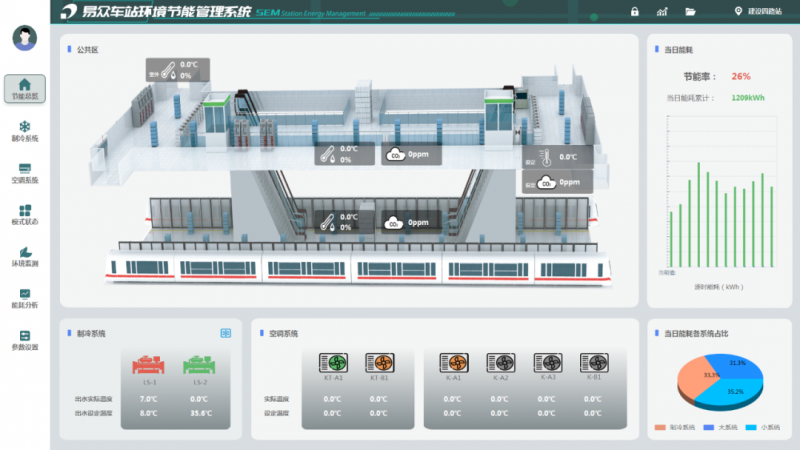Click the user avatar
This screenshot has height=450, width=800.
click(x=24, y=38)
